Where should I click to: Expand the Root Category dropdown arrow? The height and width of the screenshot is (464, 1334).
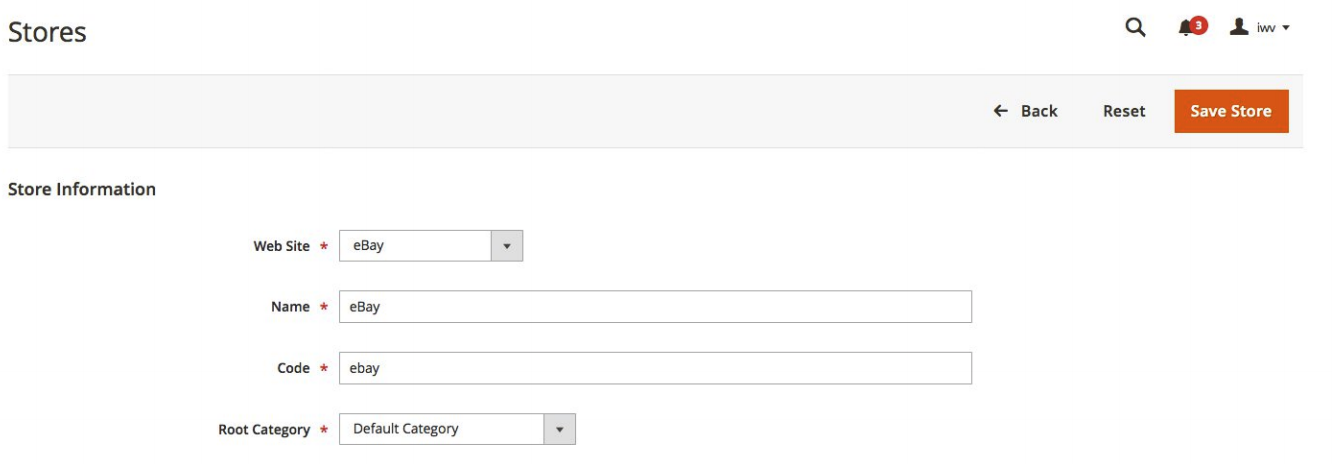coord(559,430)
